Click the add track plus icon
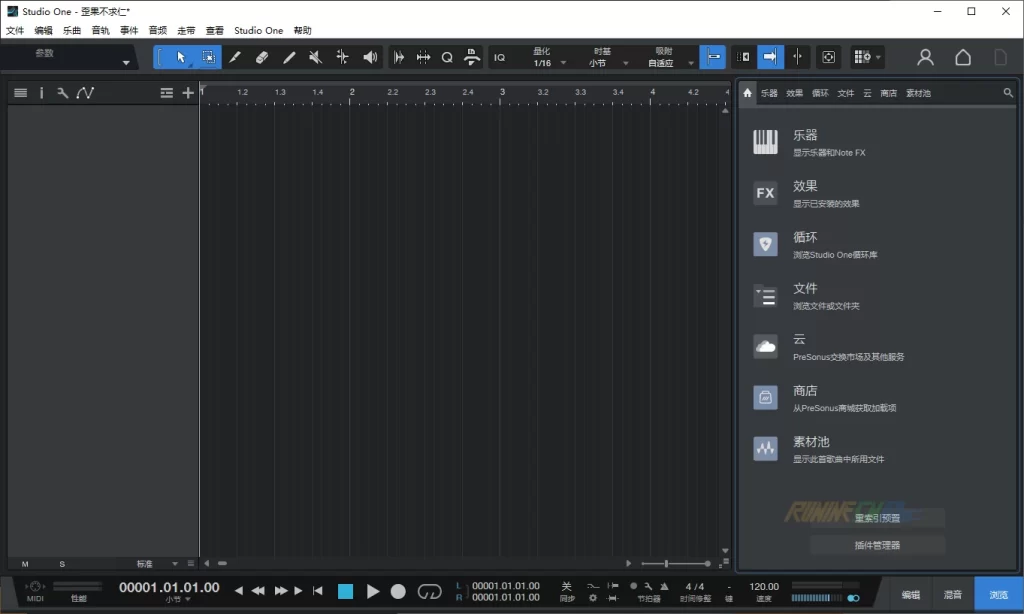Screen dimensions: 1024x614 click(188, 93)
